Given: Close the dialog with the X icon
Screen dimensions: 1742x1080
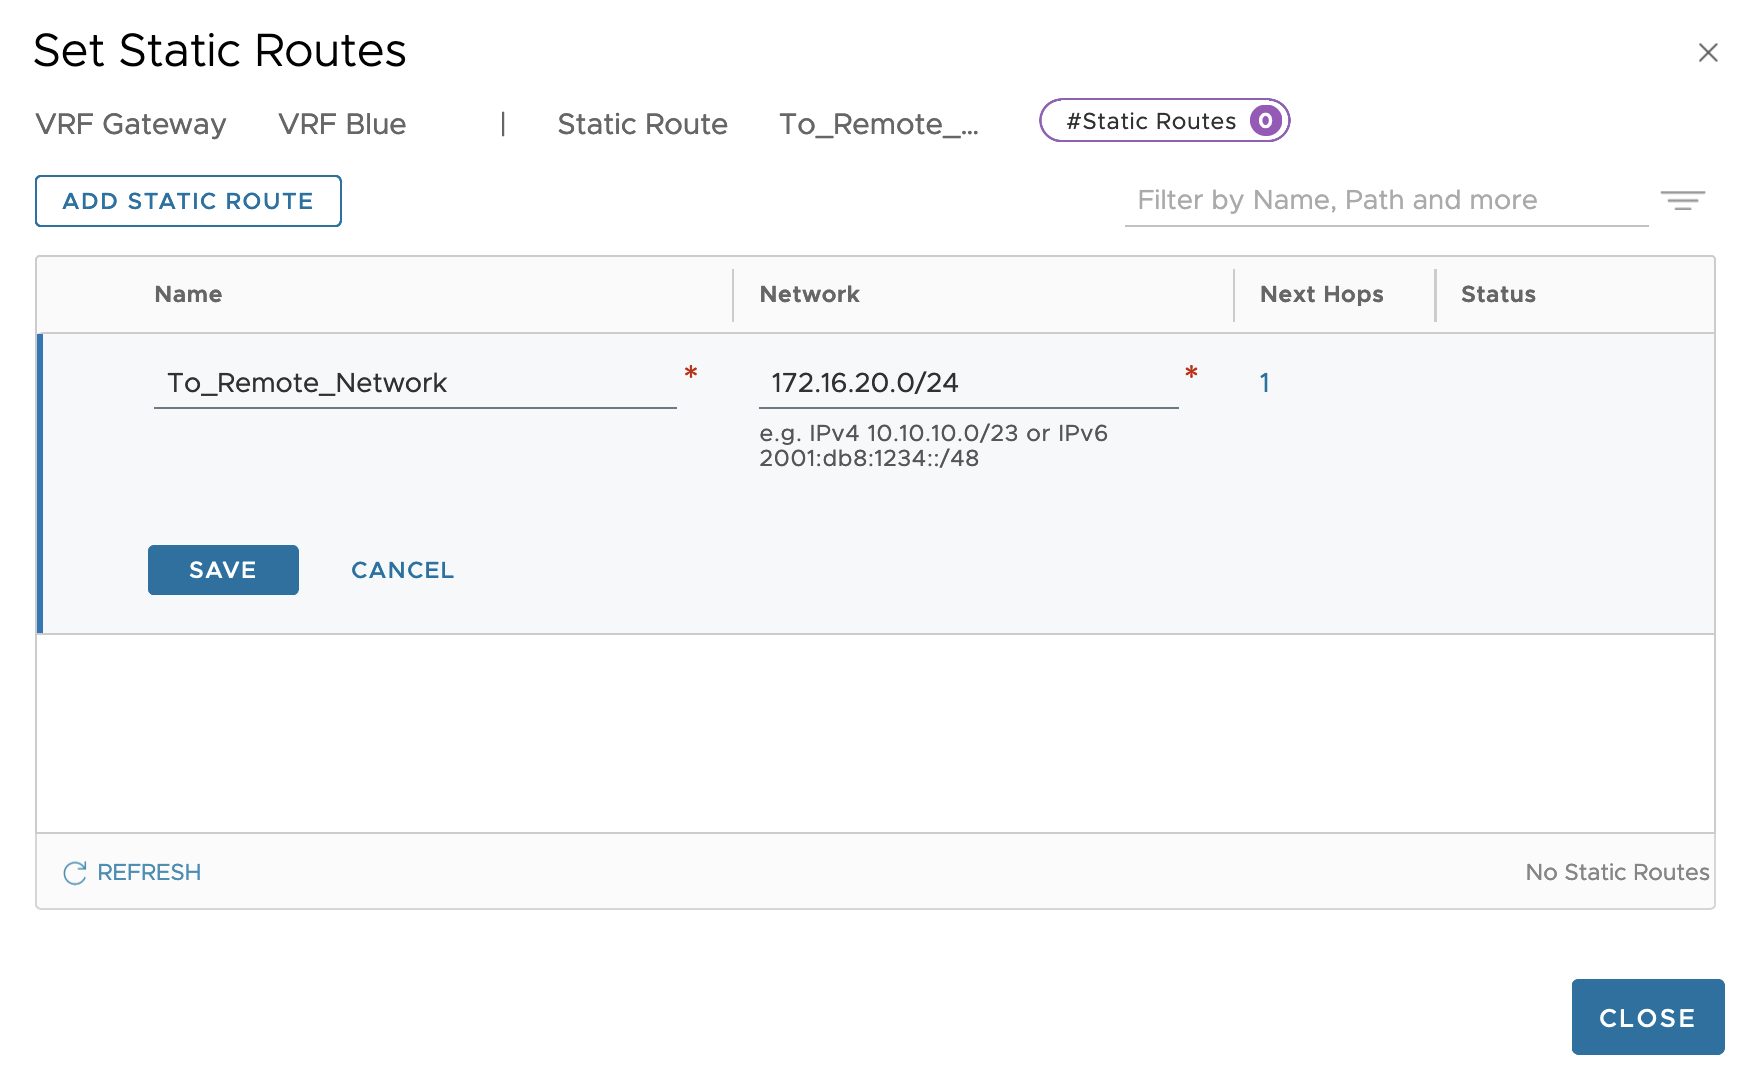Looking at the screenshot, I should (1707, 53).
